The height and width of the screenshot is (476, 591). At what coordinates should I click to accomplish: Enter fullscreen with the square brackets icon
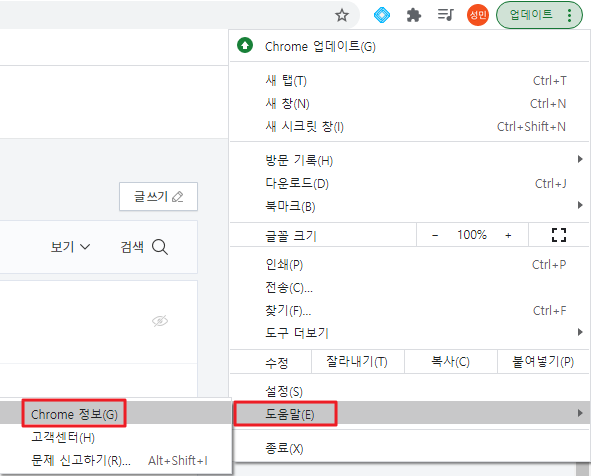[x=559, y=235]
